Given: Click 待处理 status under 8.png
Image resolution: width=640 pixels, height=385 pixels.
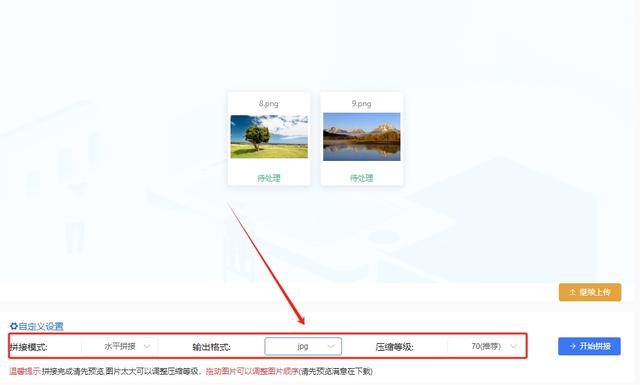Looking at the screenshot, I should [x=269, y=178].
